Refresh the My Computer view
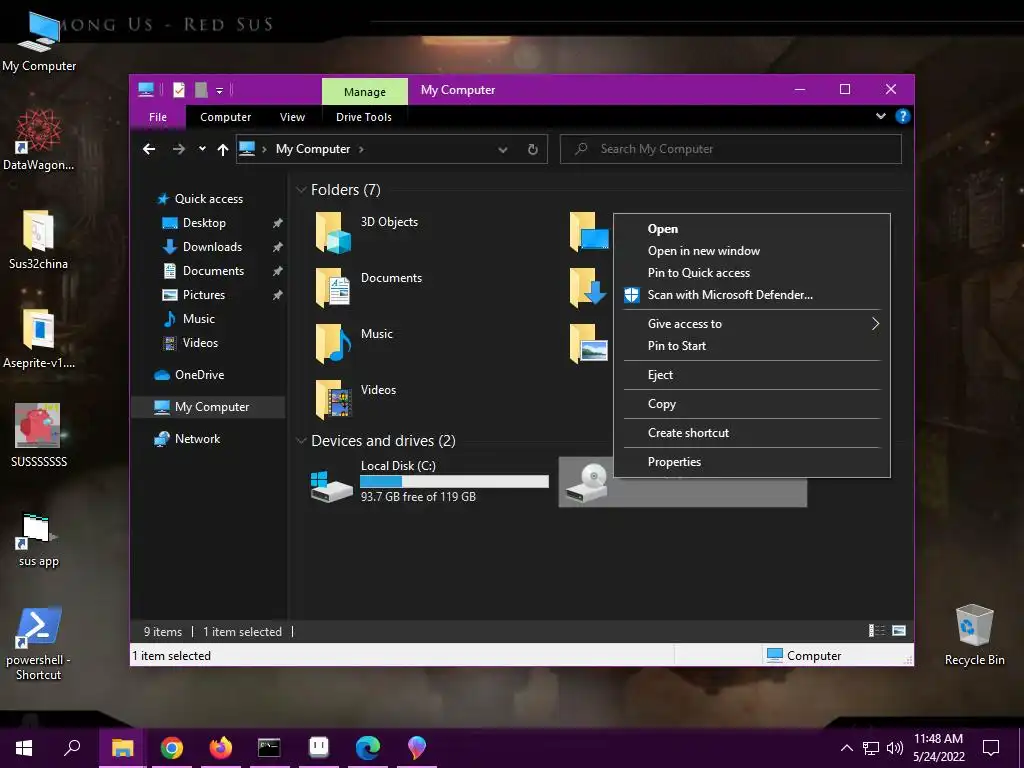Image resolution: width=1024 pixels, height=768 pixels. pos(532,150)
